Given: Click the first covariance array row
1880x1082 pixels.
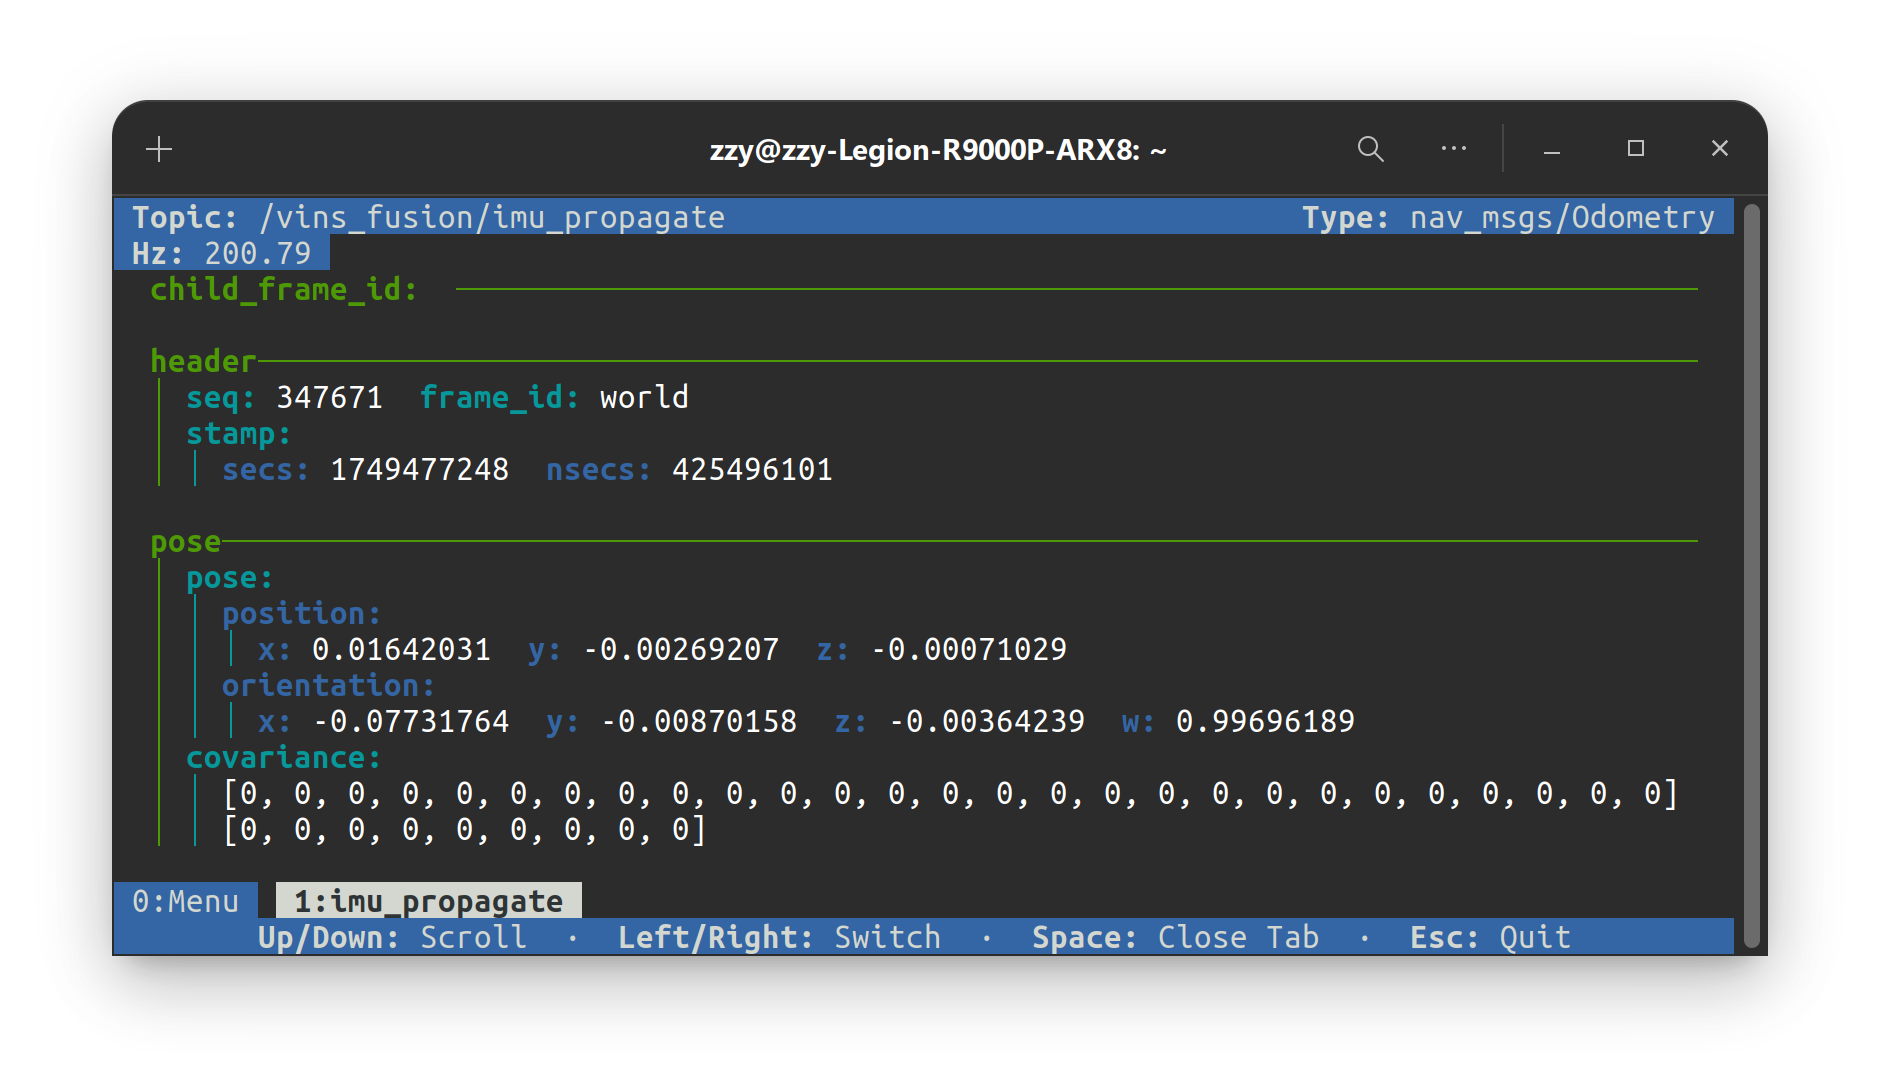Looking at the screenshot, I should click(x=950, y=794).
